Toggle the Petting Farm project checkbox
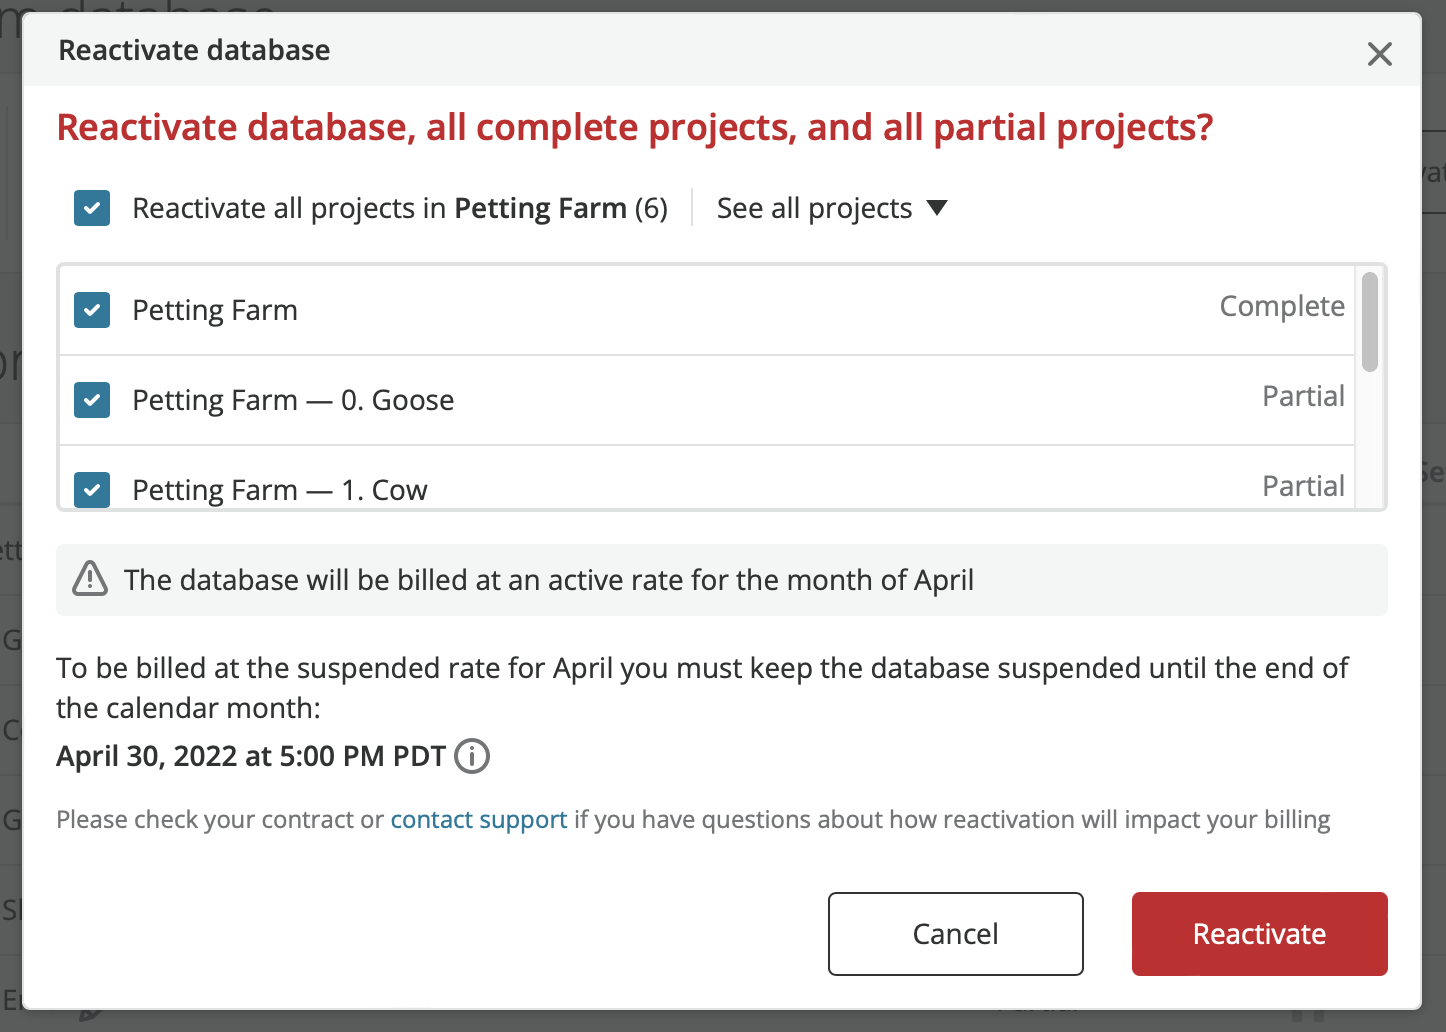The height and width of the screenshot is (1032, 1446). (92, 310)
